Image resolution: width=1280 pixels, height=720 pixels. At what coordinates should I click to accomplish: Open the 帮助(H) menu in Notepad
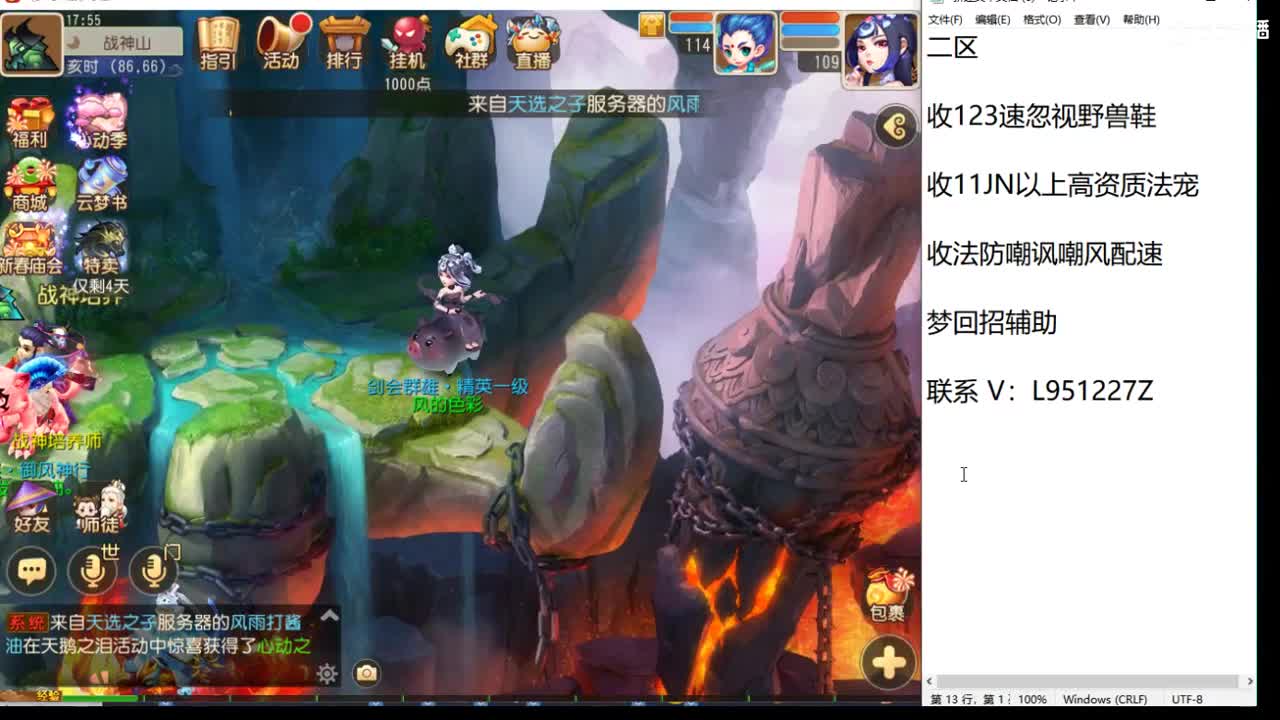pos(1141,20)
